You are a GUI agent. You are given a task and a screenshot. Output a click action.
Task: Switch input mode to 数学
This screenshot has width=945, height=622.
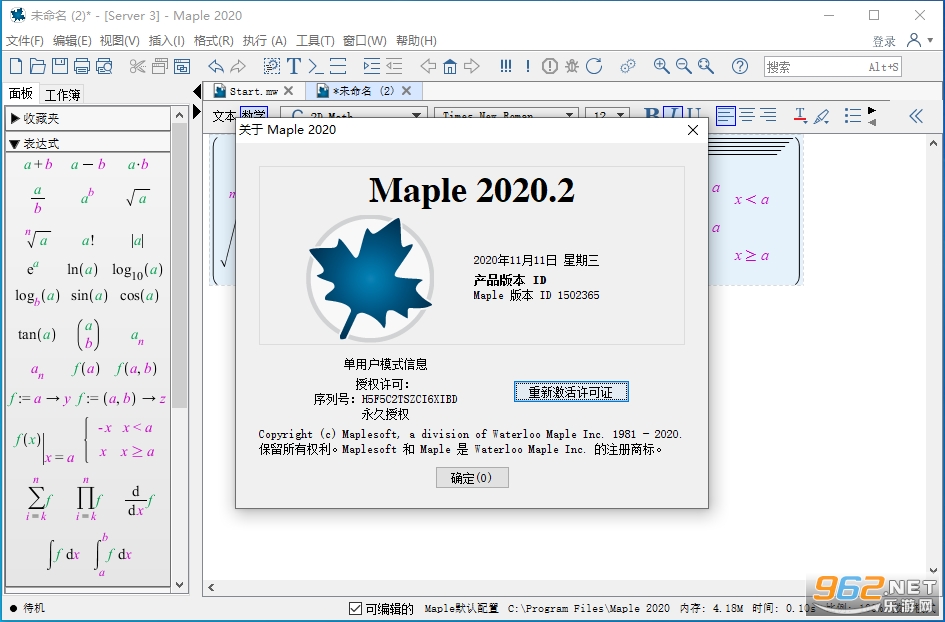[253, 115]
